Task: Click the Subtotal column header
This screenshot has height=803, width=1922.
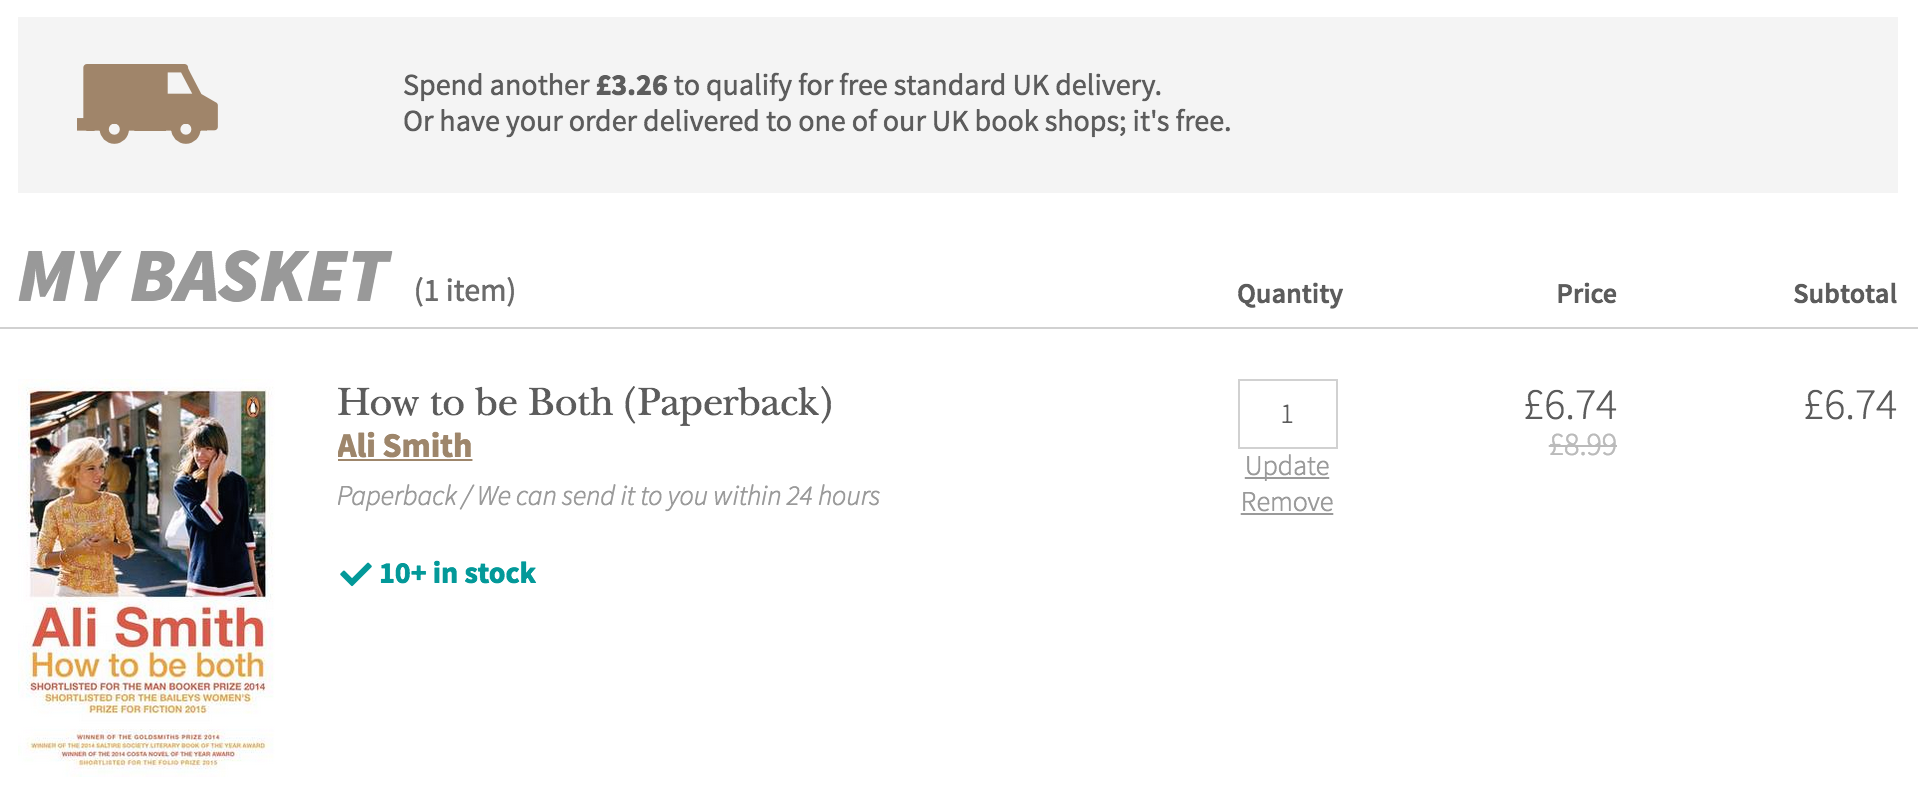Action: tap(1845, 294)
